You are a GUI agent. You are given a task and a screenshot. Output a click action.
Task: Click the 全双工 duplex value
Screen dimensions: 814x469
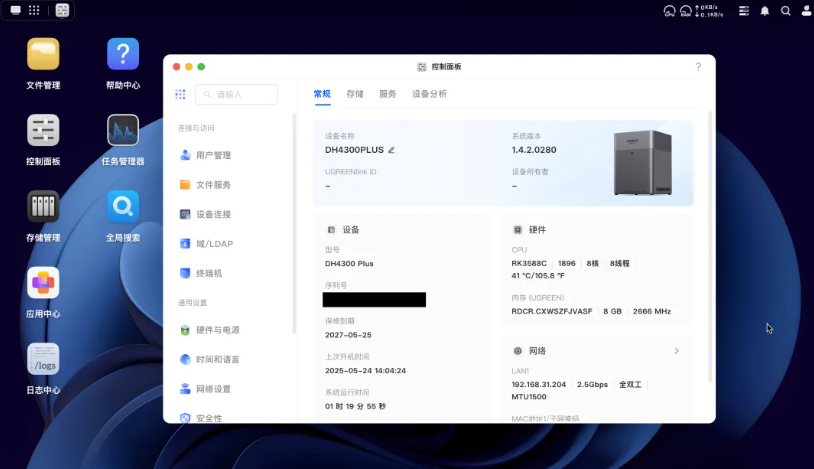pyautogui.click(x=630, y=385)
